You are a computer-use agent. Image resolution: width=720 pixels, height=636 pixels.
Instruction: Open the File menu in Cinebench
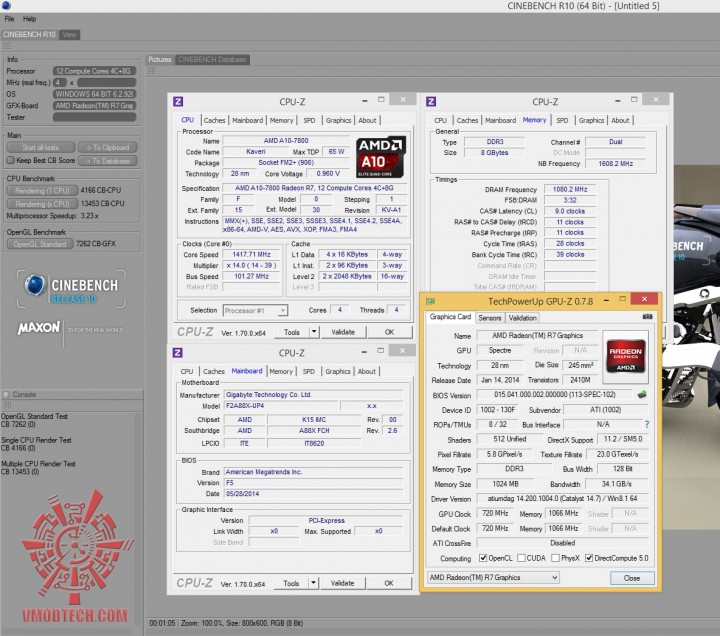pyautogui.click(x=9, y=19)
